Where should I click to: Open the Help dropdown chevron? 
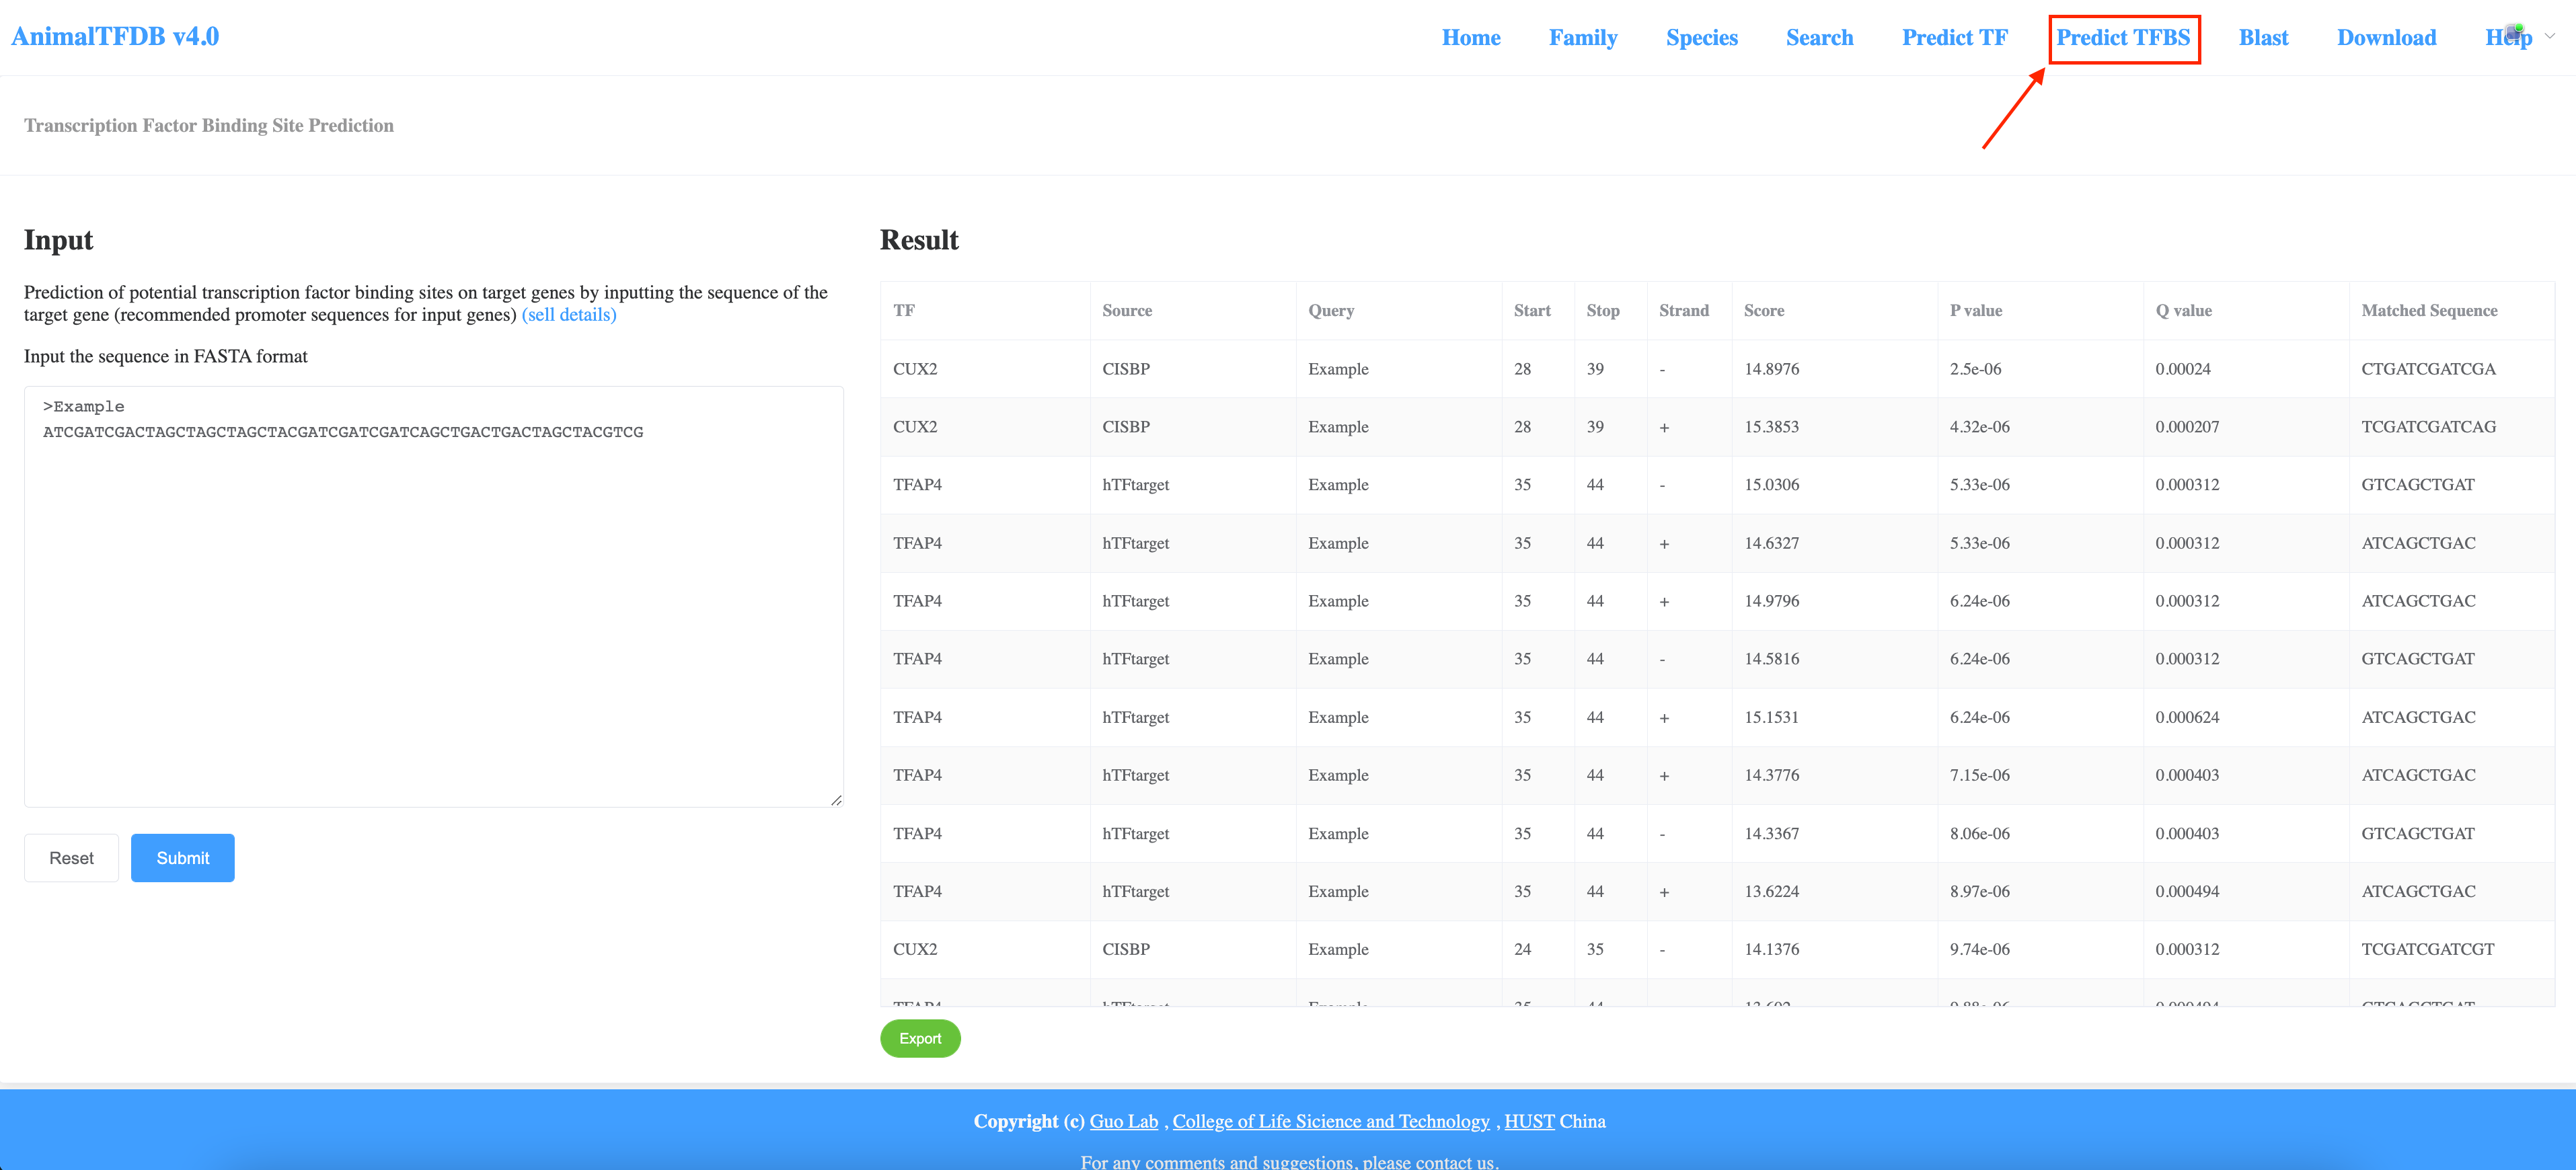point(2549,36)
